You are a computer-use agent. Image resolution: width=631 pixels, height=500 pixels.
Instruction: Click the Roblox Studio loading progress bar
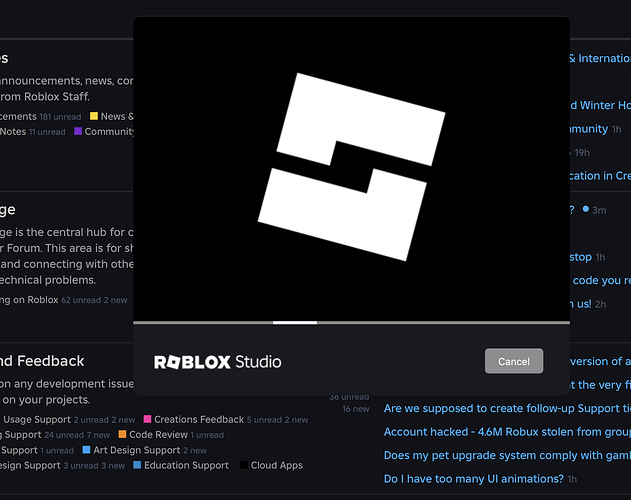point(351,322)
